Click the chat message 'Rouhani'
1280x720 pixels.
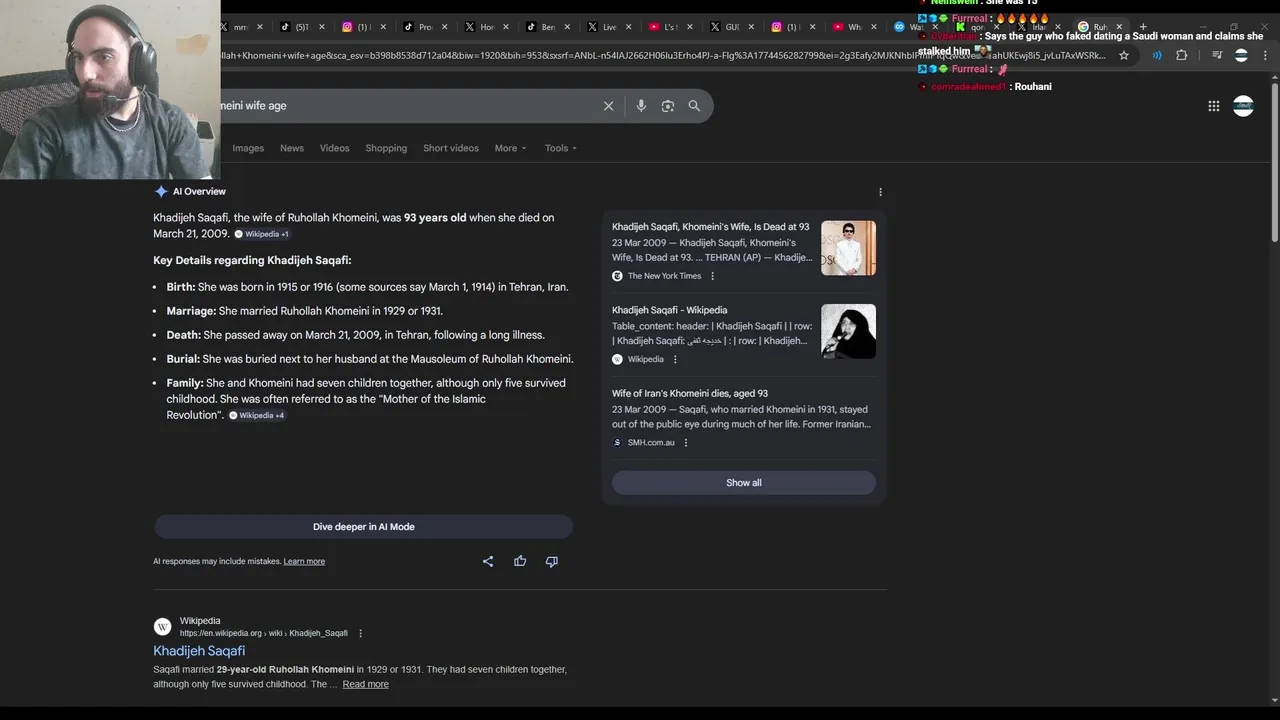point(1033,87)
